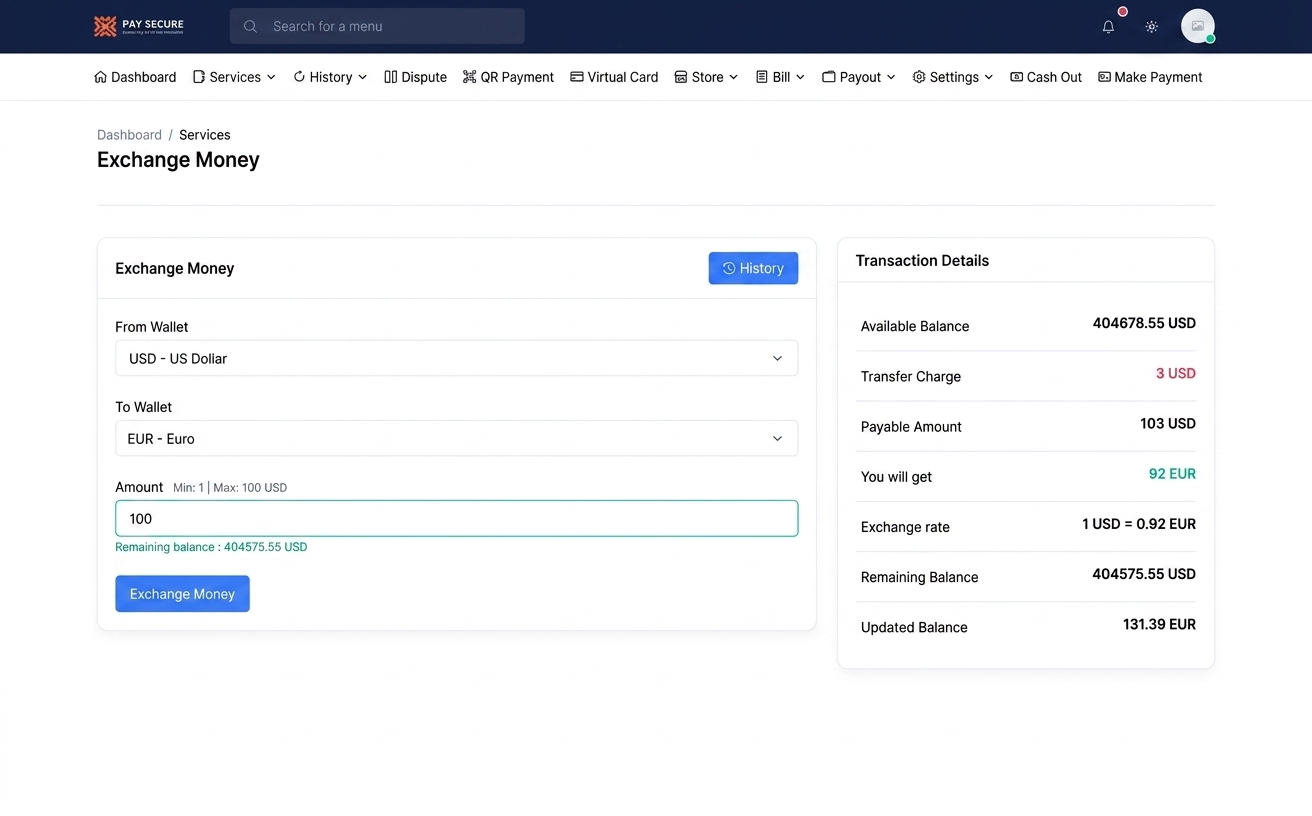The image size is (1312, 816).
Task: Expand the Store menu chevron
Action: pyautogui.click(x=733, y=77)
